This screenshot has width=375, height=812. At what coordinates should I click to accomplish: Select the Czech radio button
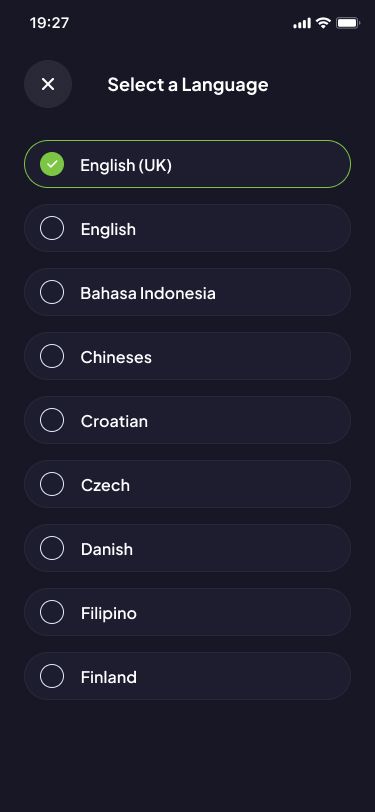52,484
